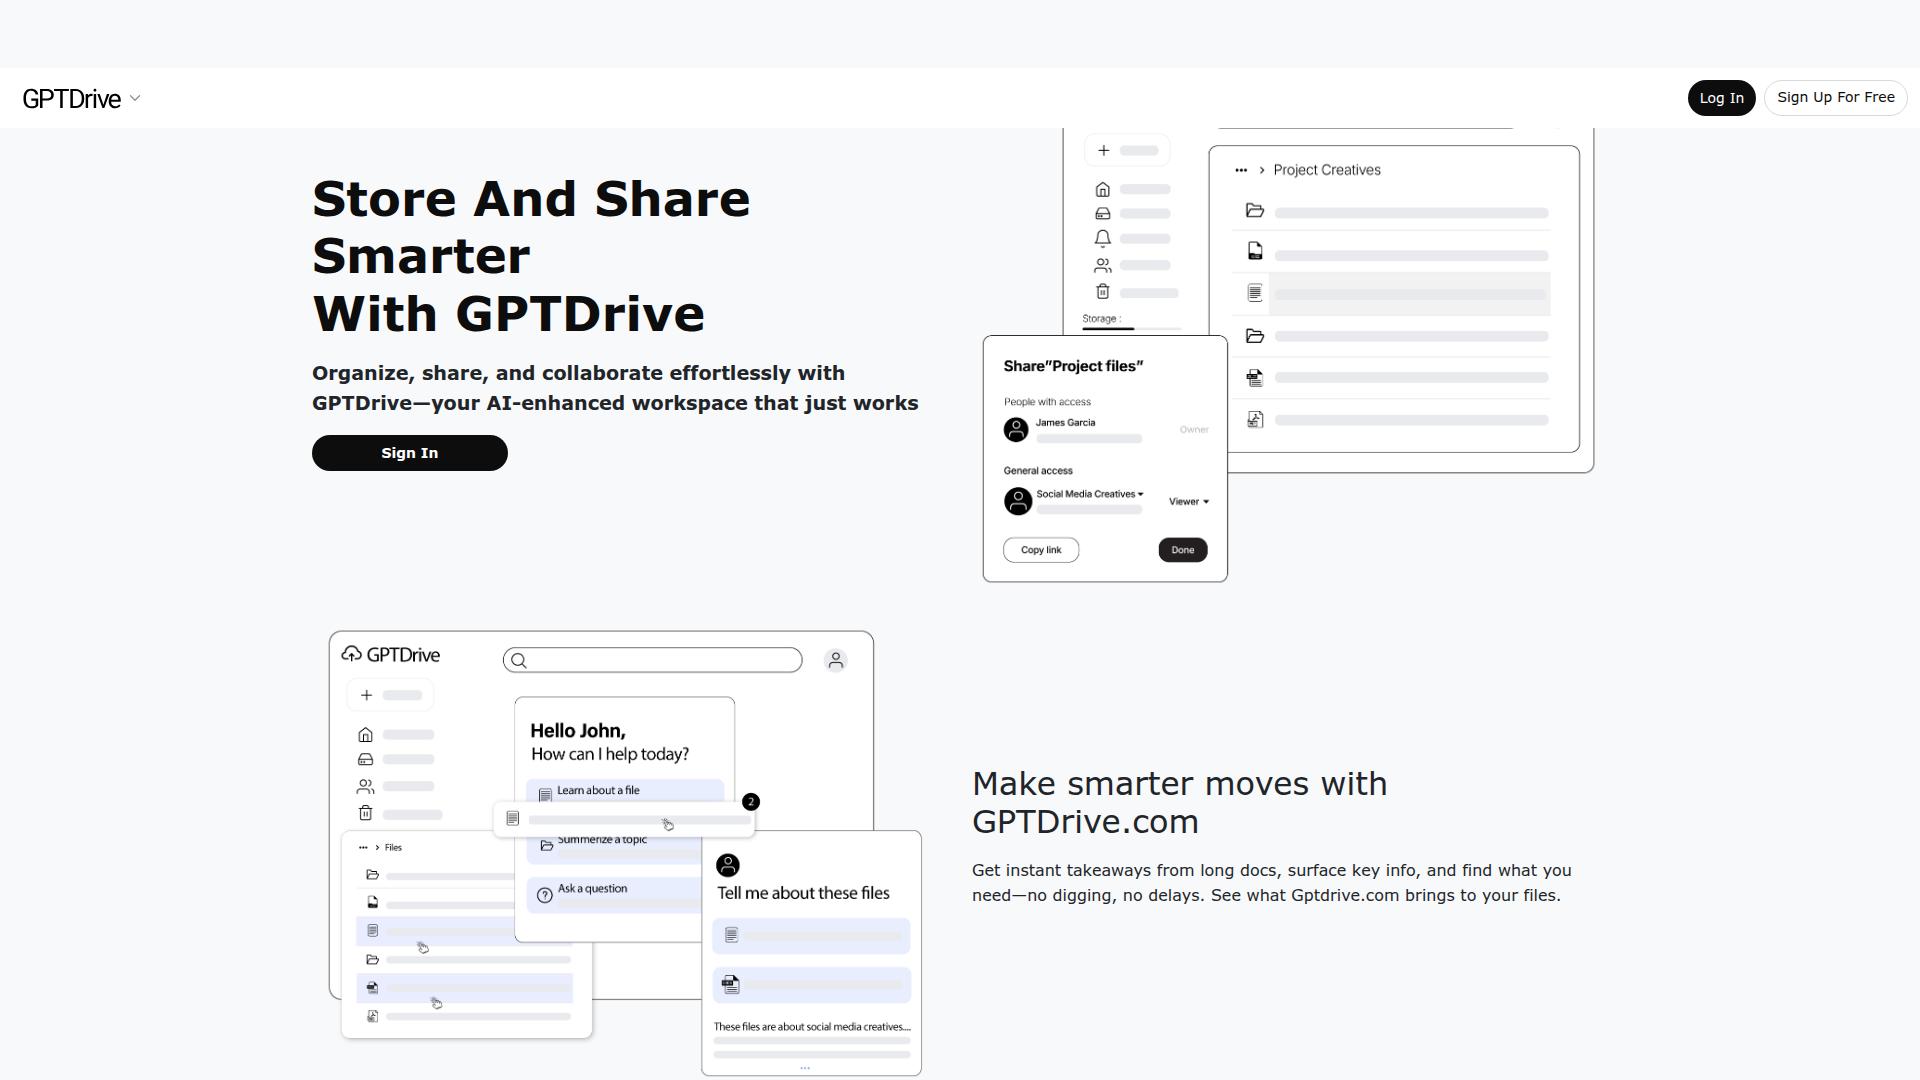Click Done in the Share dialog mockup
This screenshot has height=1080, width=1920.
[x=1183, y=550]
